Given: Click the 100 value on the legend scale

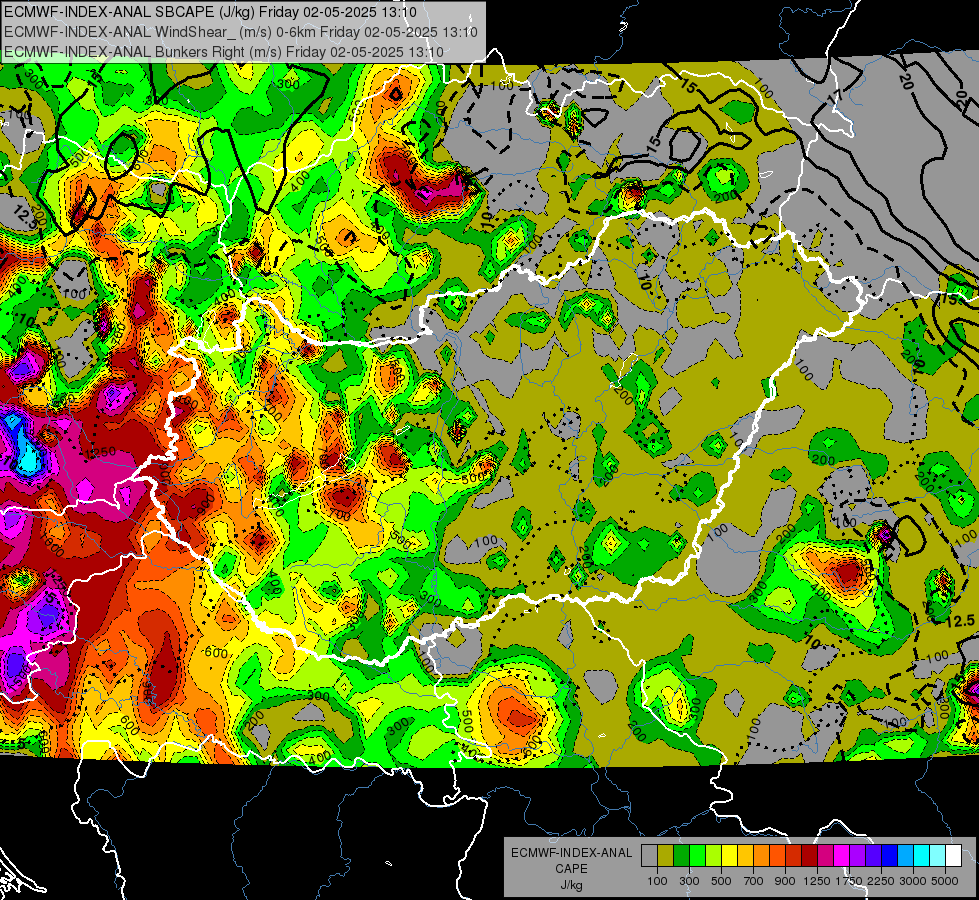Looking at the screenshot, I should click(657, 881).
